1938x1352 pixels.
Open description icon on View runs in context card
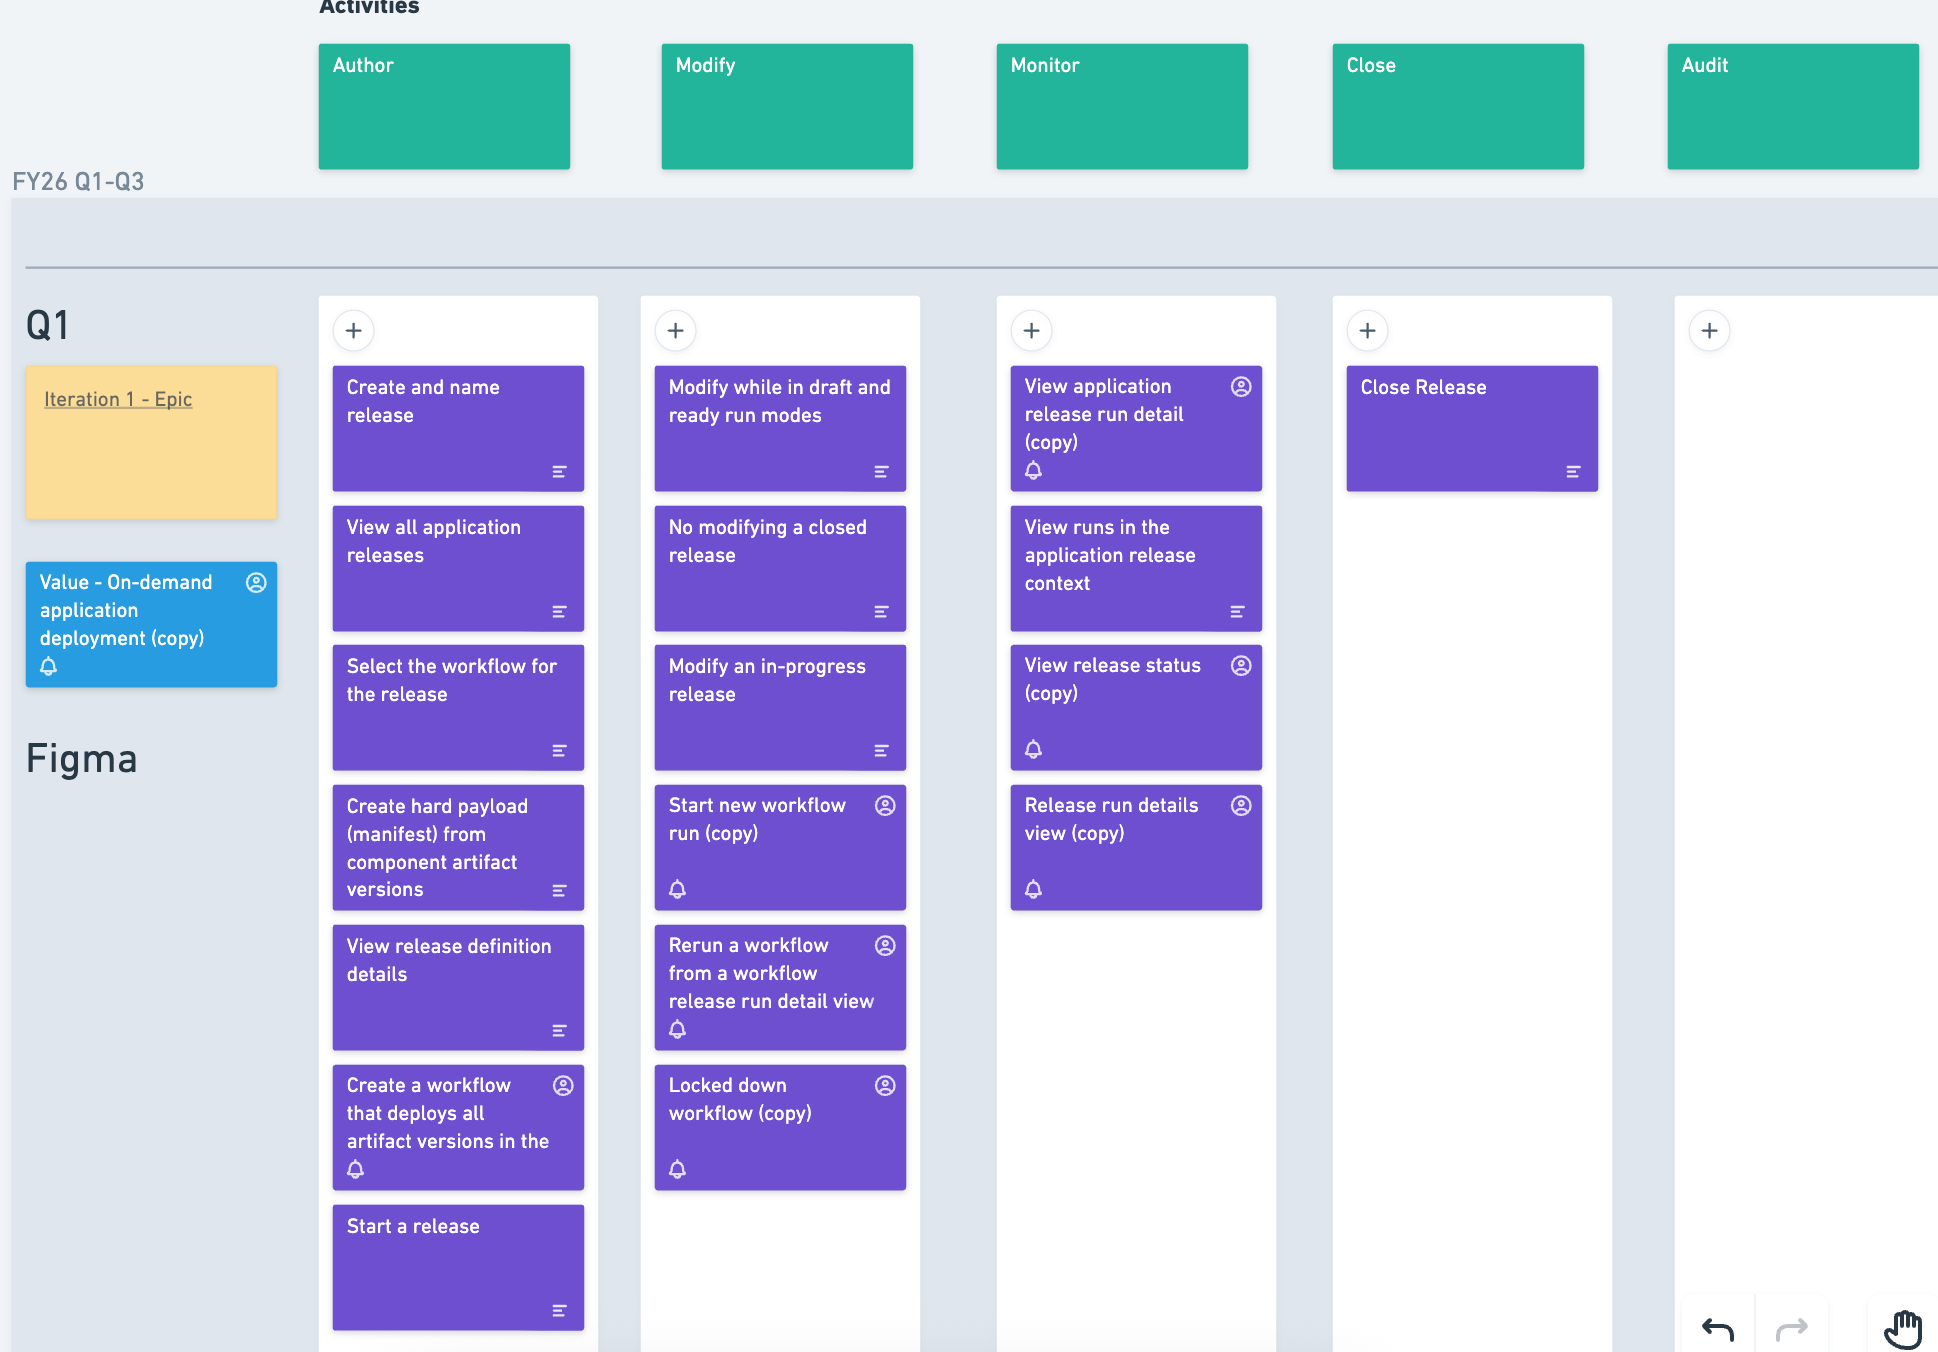tap(1238, 612)
